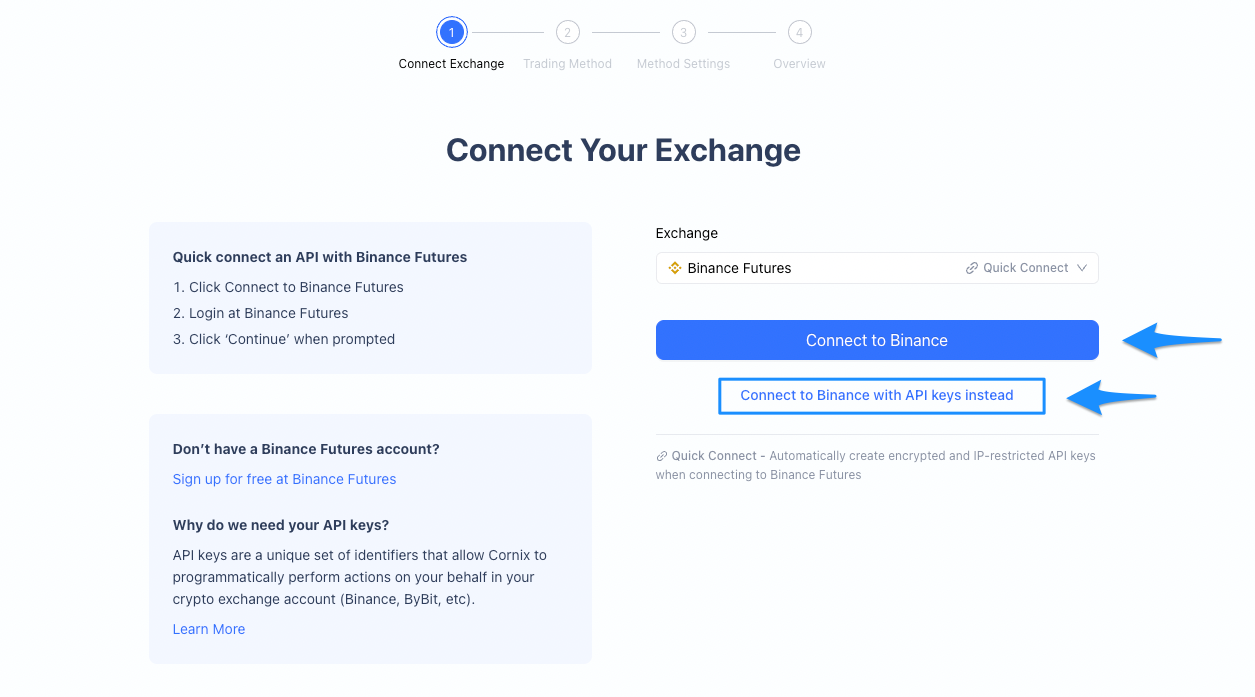Screen dimensions: 1255x697
Task: Click the Quick Connect link icon in dropdown
Action: [x=971, y=268]
